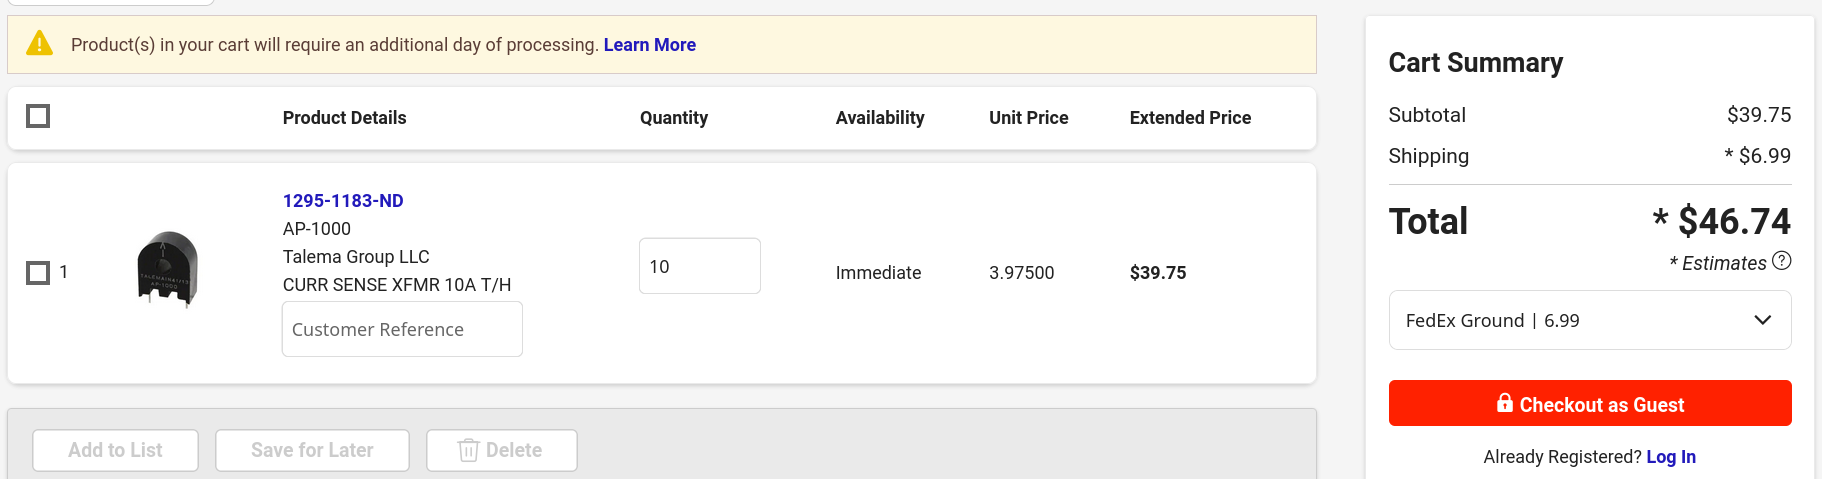Open the AP-1000 product thumbnail image

[168, 270]
